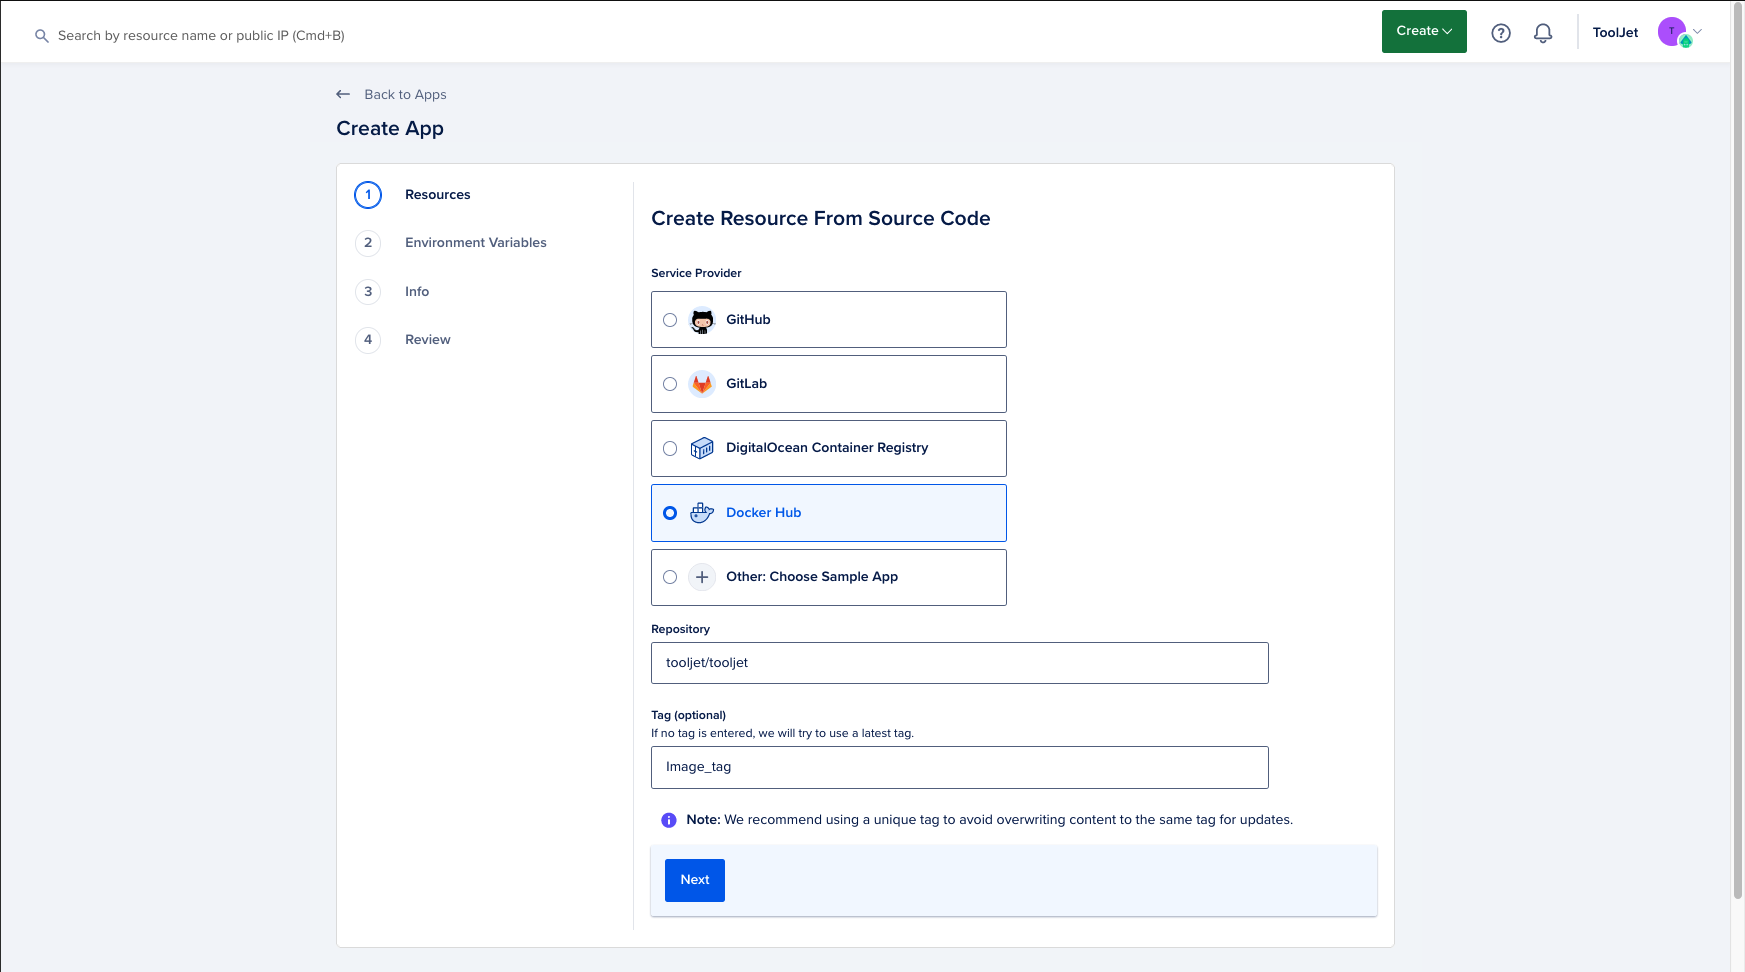Viewport: 1745px width, 972px height.
Task: Click the Docker Hub whale icon
Action: point(702,513)
